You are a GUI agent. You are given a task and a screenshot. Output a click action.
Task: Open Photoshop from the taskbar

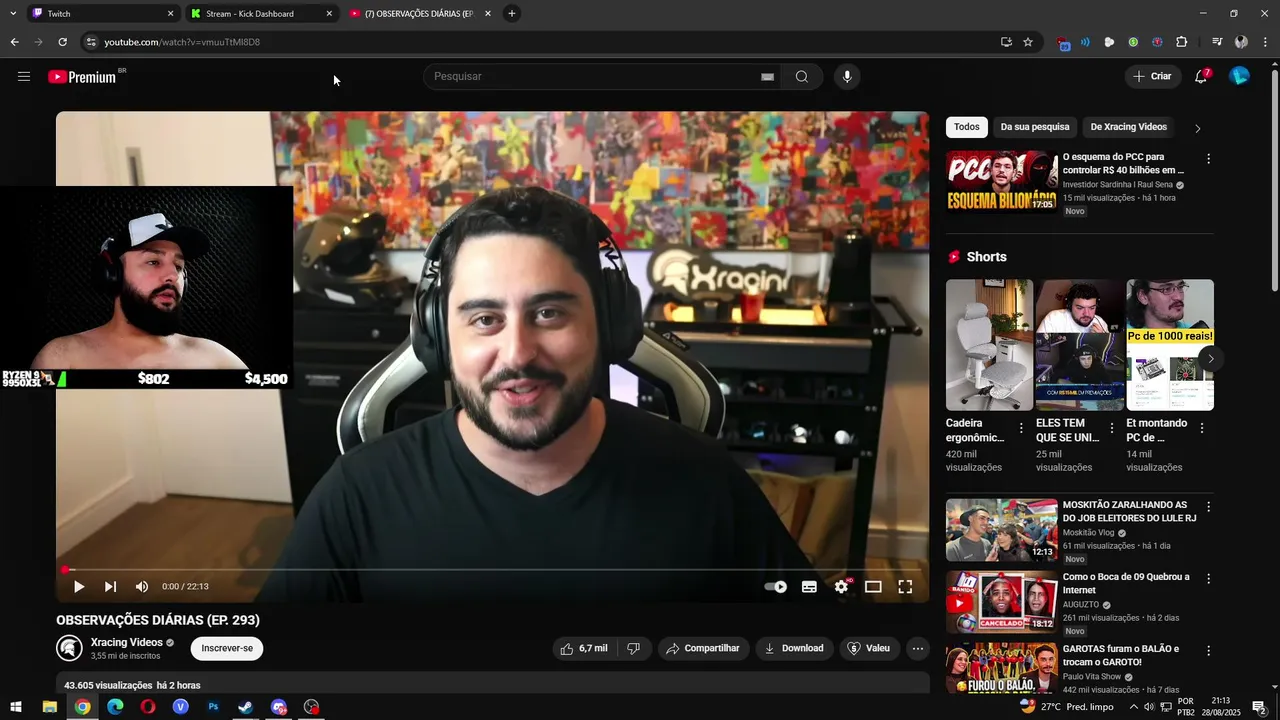[x=213, y=707]
